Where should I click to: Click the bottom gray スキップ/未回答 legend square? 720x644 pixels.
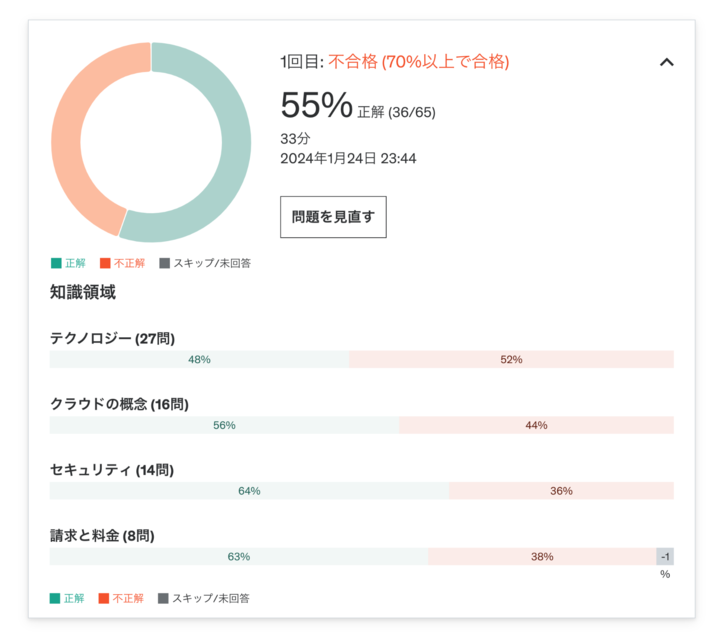pos(164,599)
